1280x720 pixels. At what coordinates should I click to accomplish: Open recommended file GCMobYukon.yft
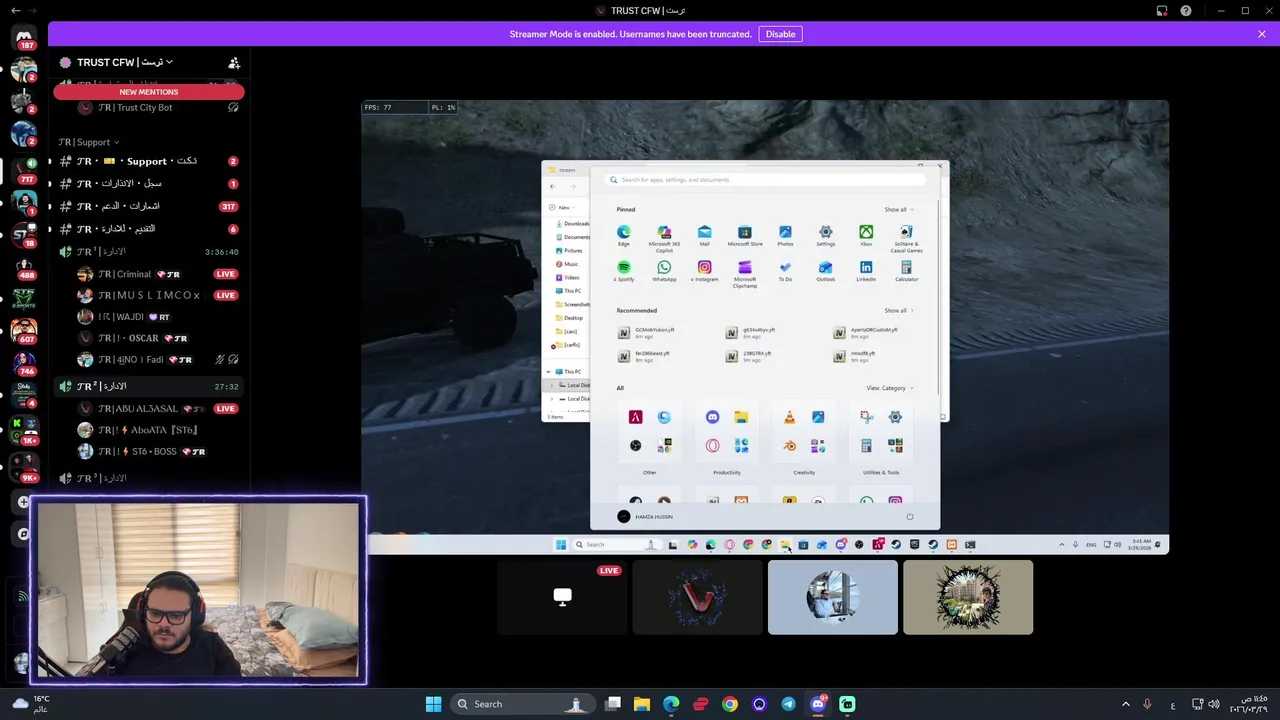click(x=647, y=332)
